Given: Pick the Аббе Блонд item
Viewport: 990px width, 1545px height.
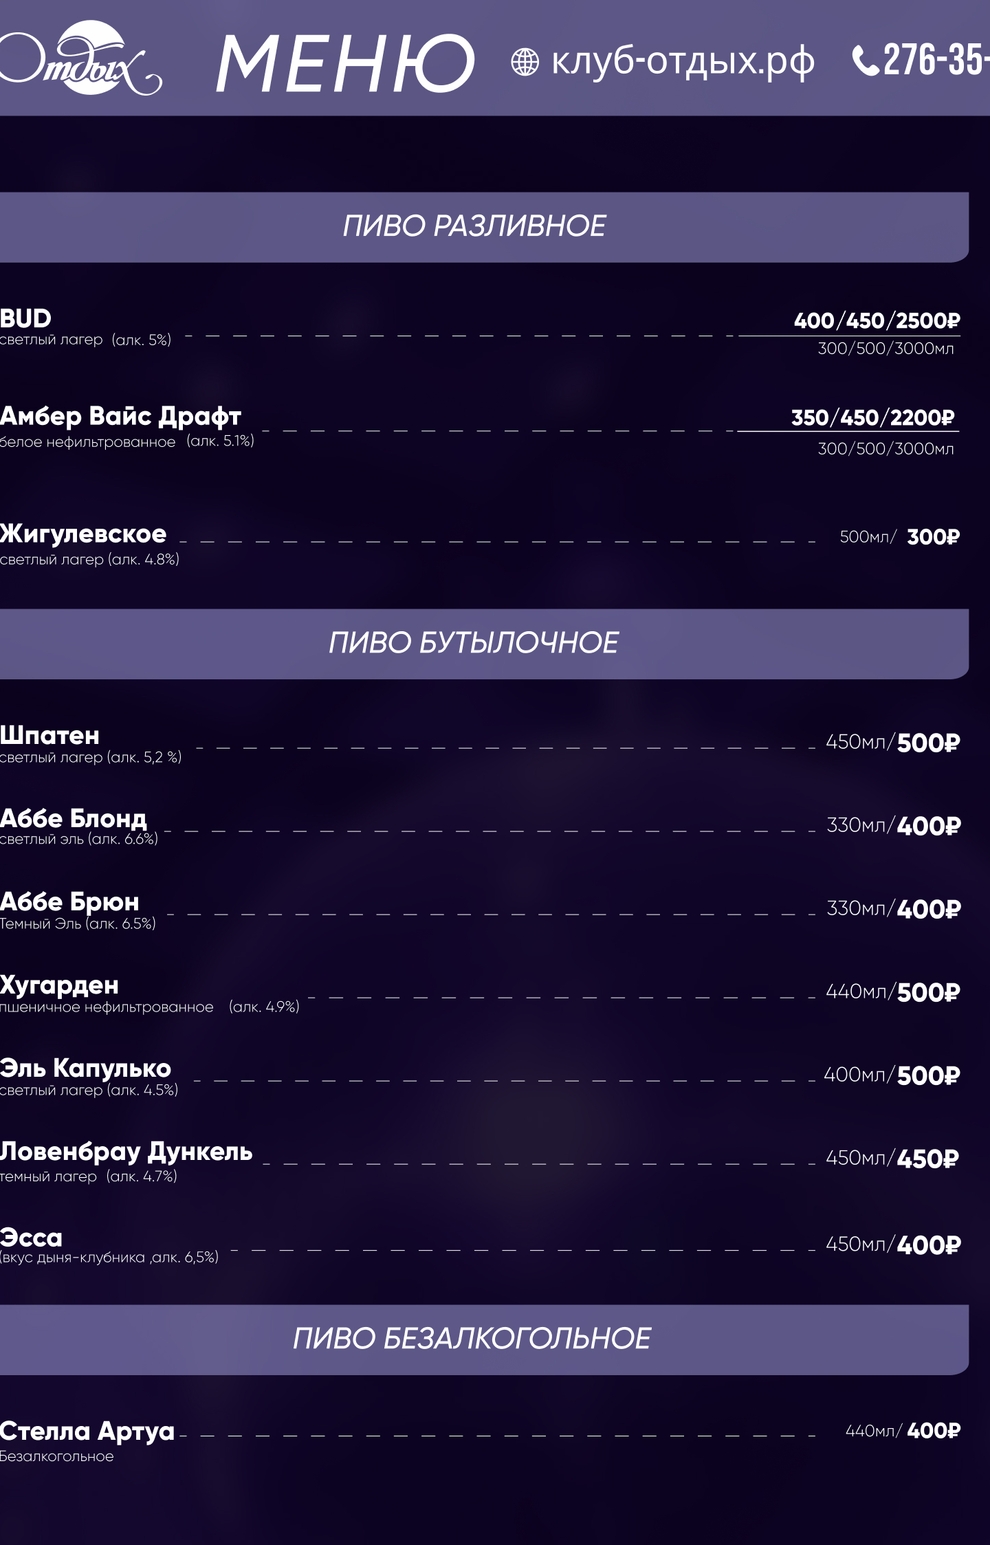Looking at the screenshot, I should 74,819.
